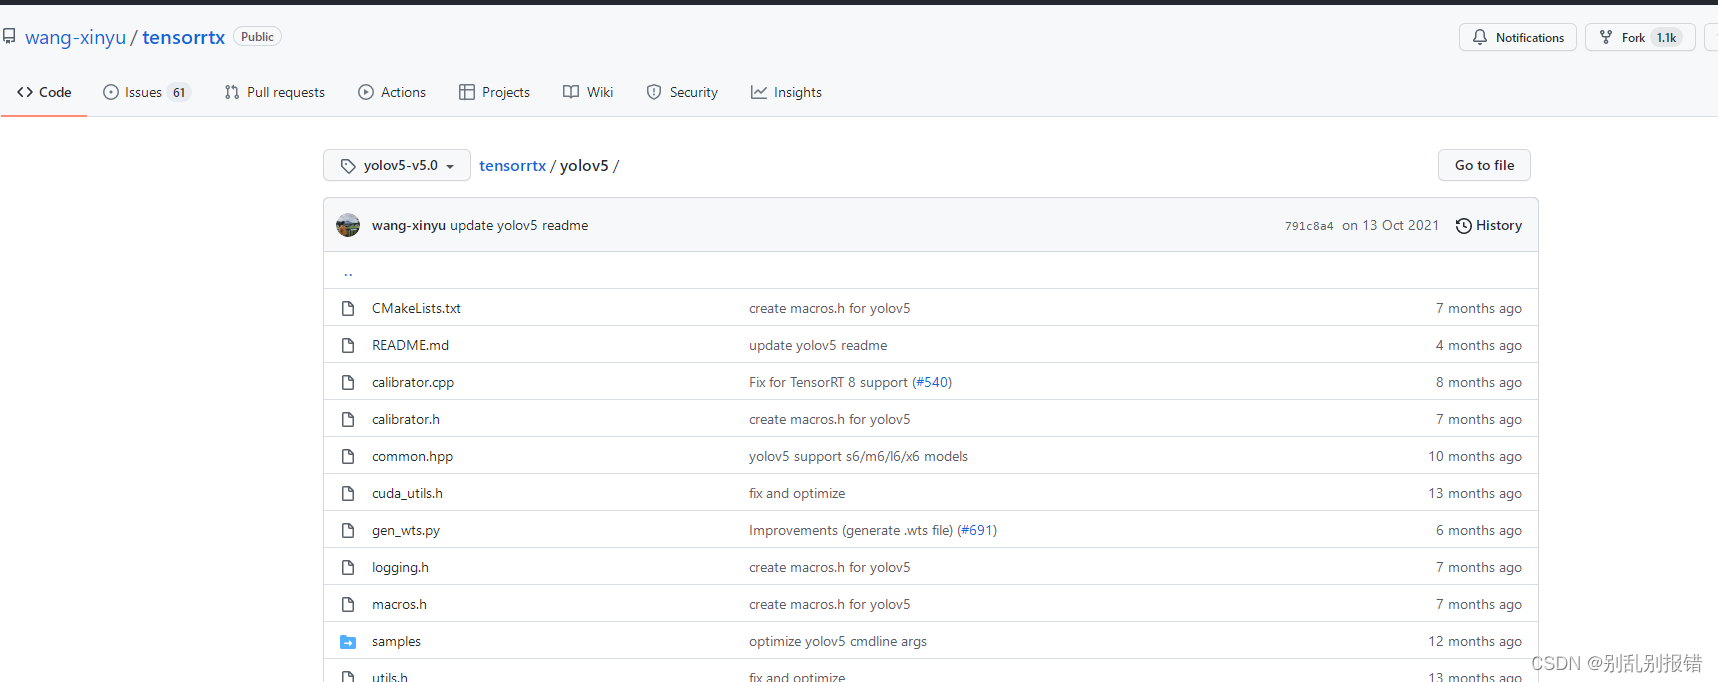The width and height of the screenshot is (1718, 682).
Task: Open commit hash 791c8a4
Action: tap(1309, 226)
